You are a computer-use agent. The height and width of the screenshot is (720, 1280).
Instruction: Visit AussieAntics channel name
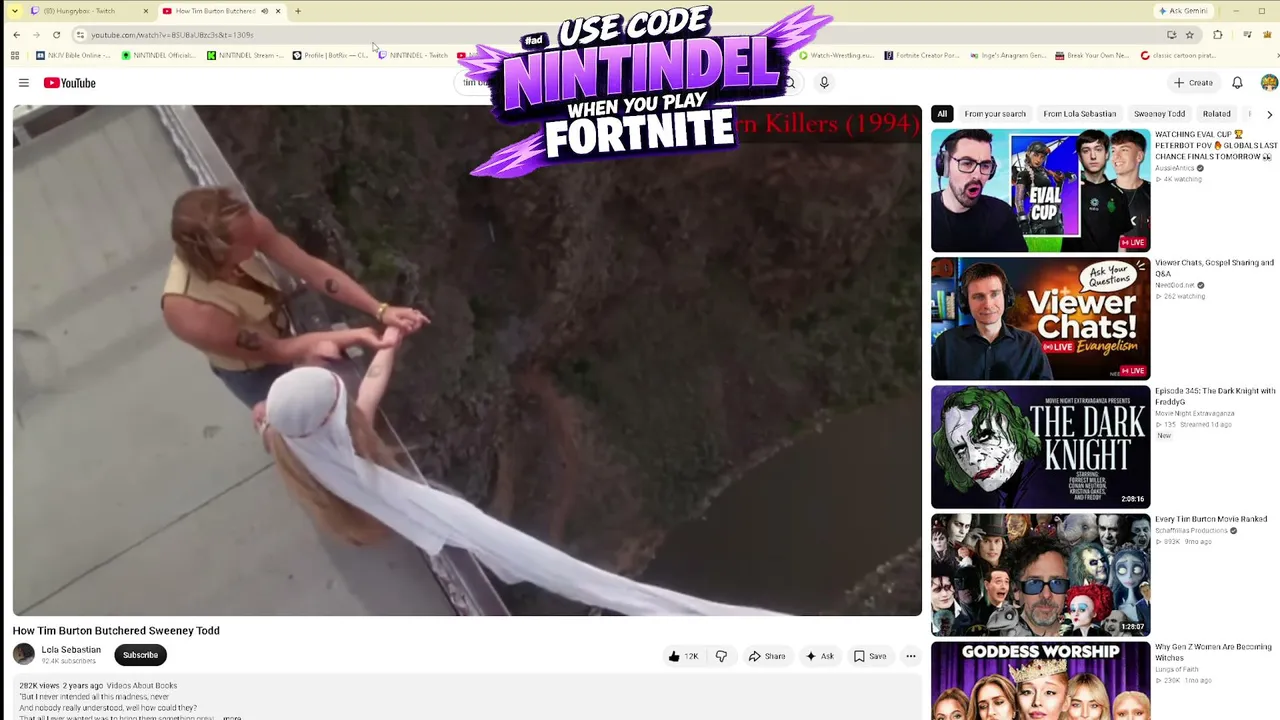point(1175,168)
